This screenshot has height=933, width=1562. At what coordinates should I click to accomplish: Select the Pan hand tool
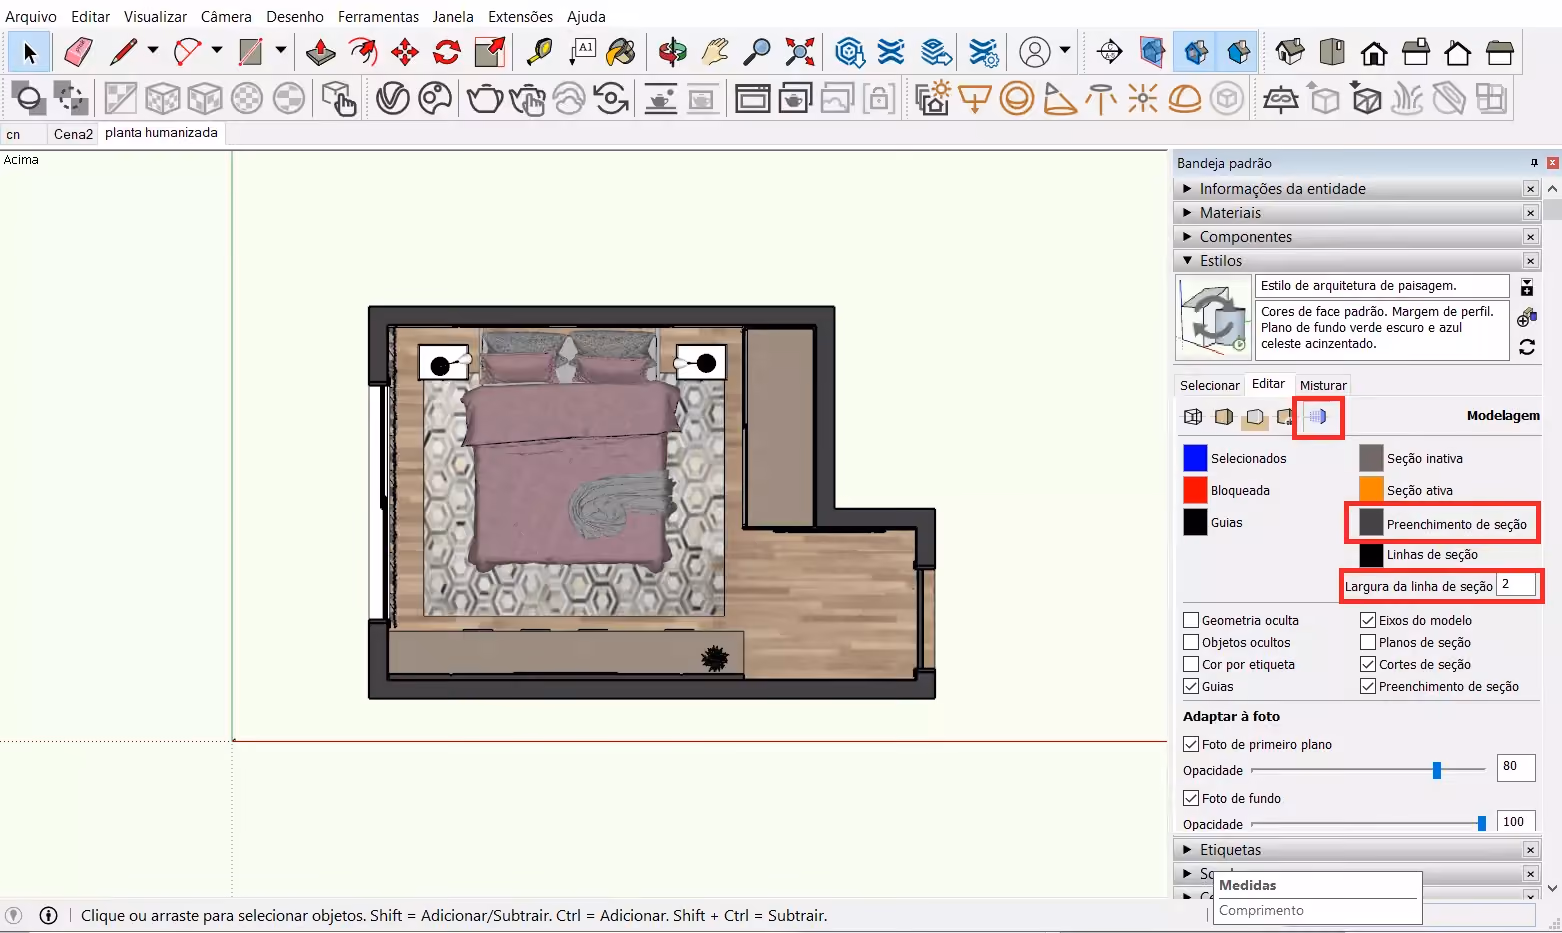(x=715, y=52)
